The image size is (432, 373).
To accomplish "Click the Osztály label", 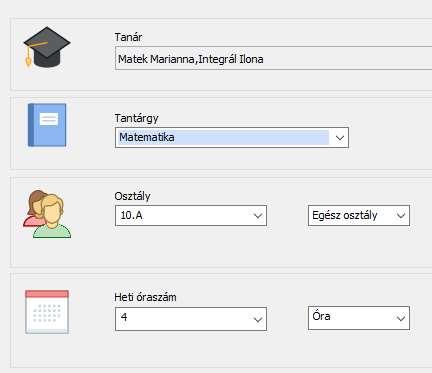I will pyautogui.click(x=132, y=196).
